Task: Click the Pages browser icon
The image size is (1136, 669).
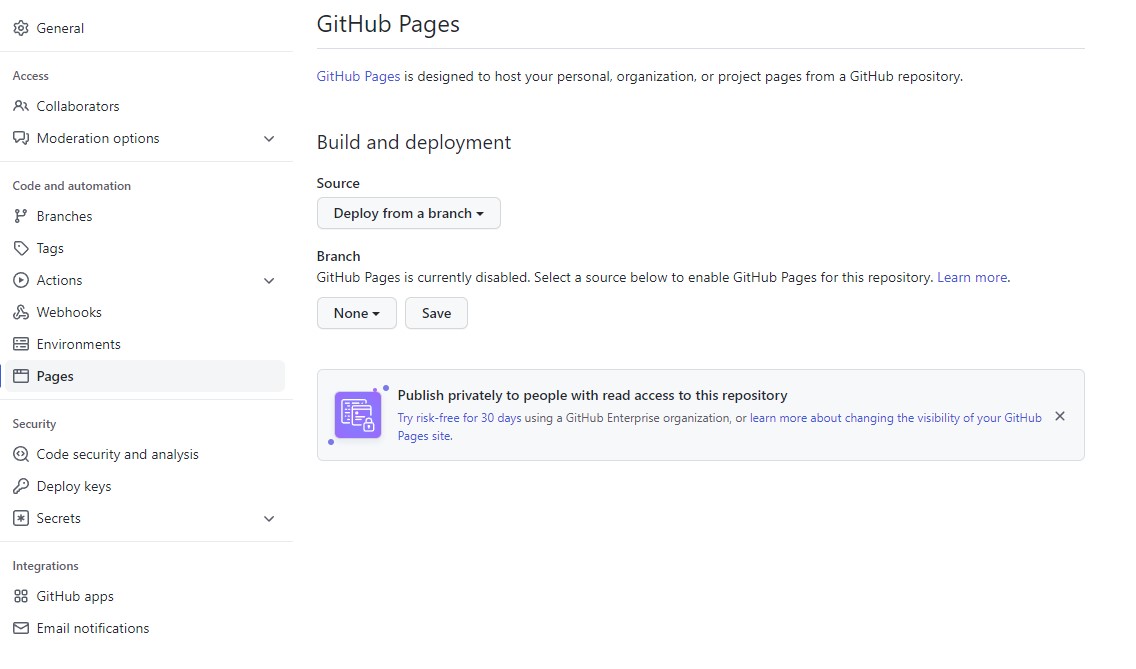Action: point(21,376)
